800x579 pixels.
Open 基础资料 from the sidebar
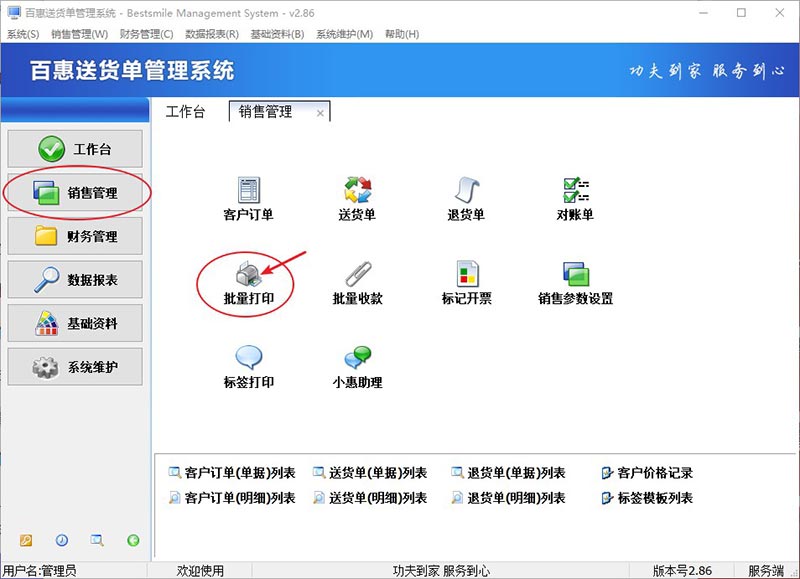point(75,323)
